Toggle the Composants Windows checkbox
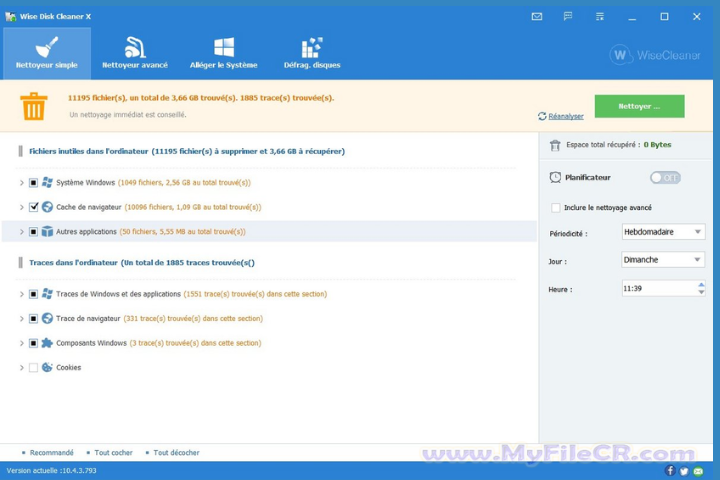 coord(34,343)
